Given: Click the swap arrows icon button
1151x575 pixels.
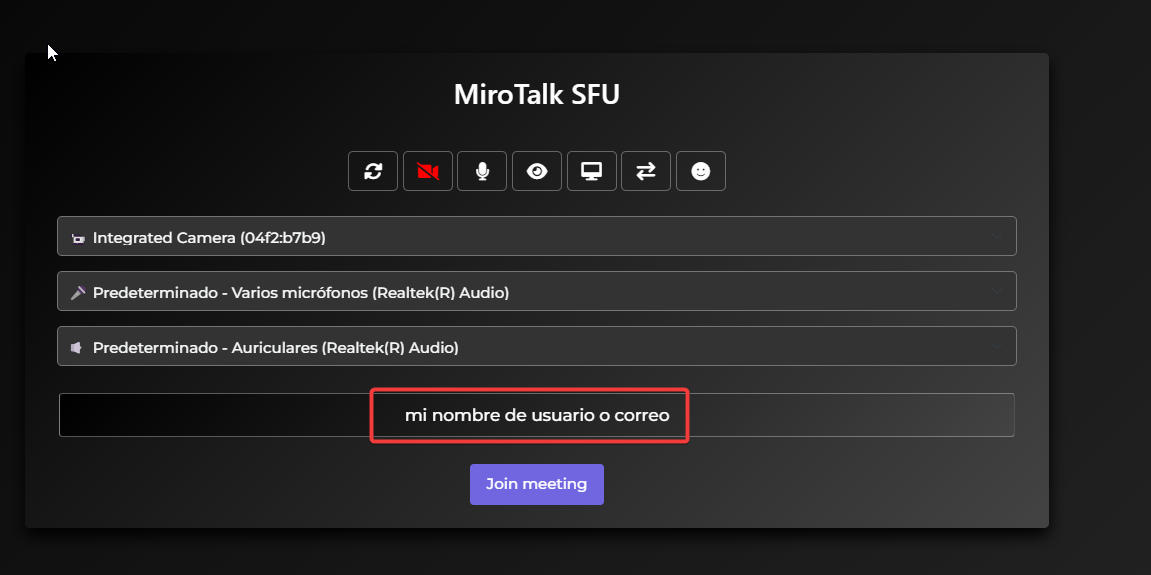Looking at the screenshot, I should point(646,171).
